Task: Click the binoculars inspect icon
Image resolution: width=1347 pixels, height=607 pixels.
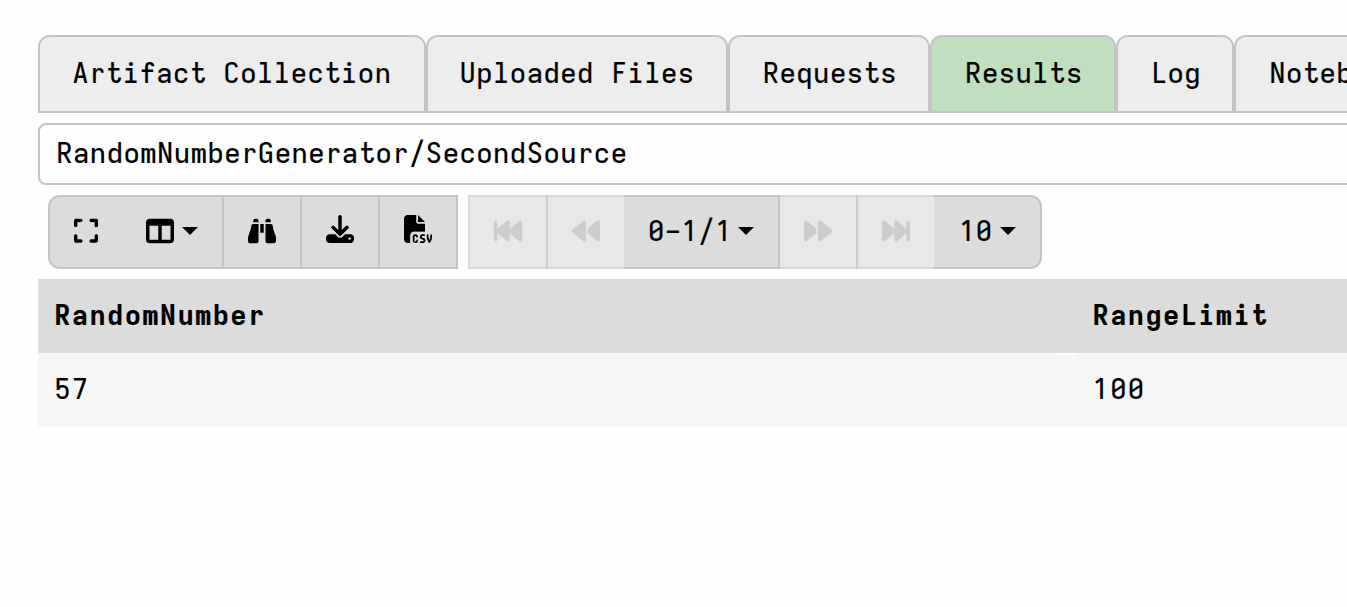Action: pos(262,232)
